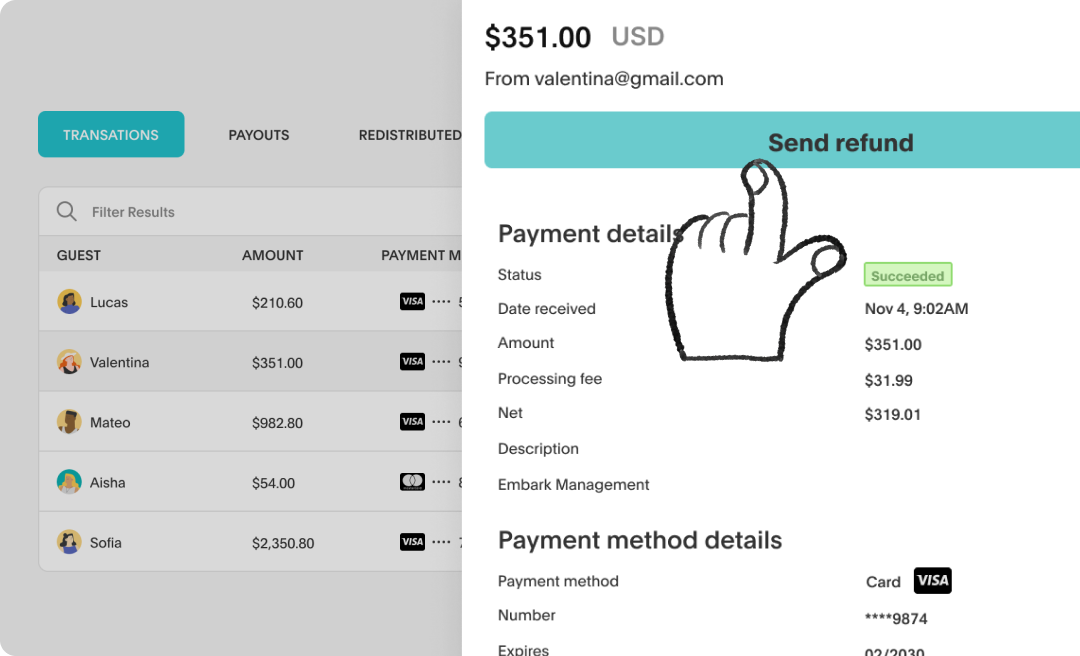Click the Succeeded status badge
This screenshot has height=656, width=1080.
(907, 275)
